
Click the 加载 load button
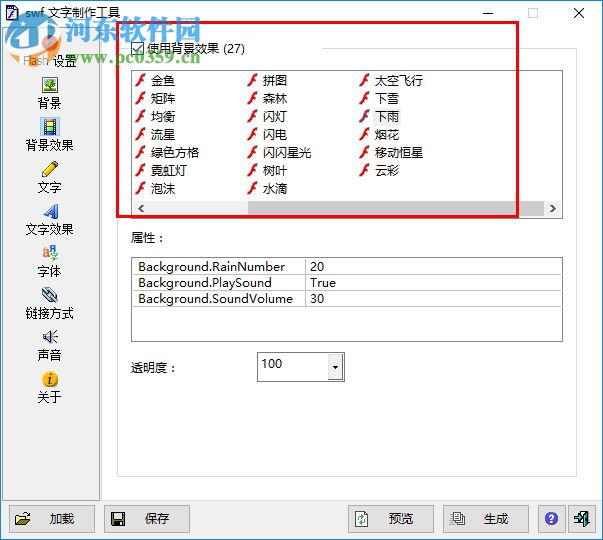[52, 519]
